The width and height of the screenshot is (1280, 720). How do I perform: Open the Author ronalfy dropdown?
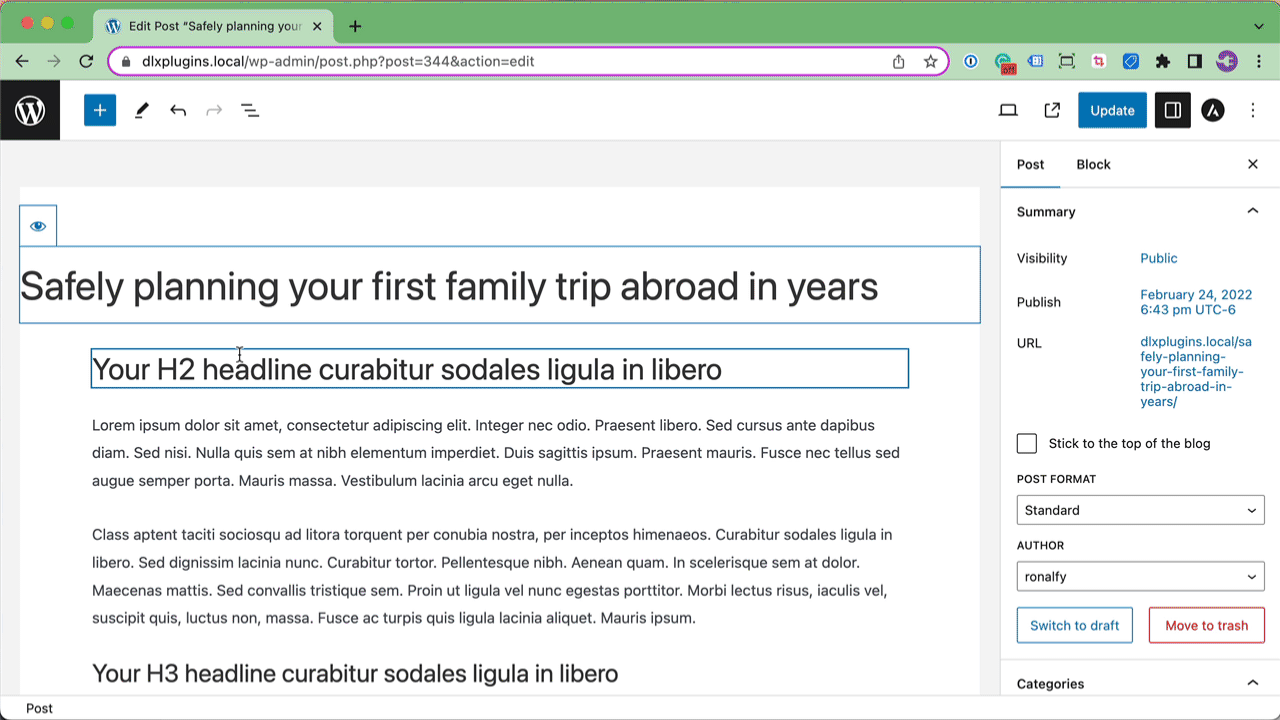[1140, 577]
